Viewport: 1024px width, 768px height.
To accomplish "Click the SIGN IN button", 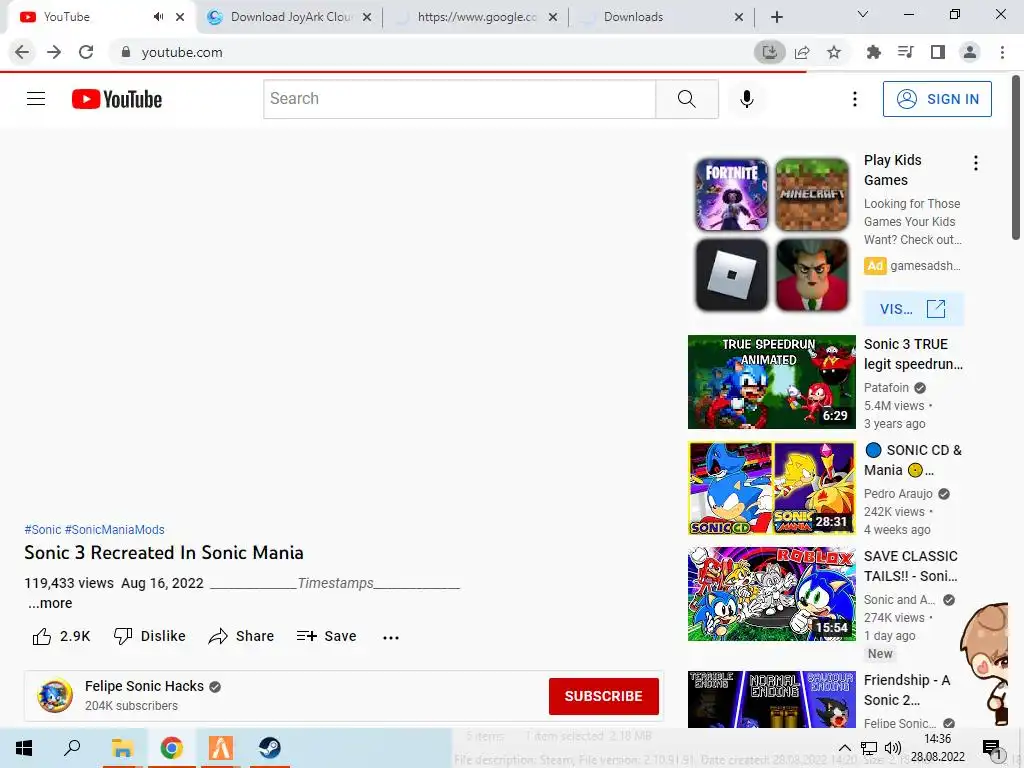I will [937, 99].
